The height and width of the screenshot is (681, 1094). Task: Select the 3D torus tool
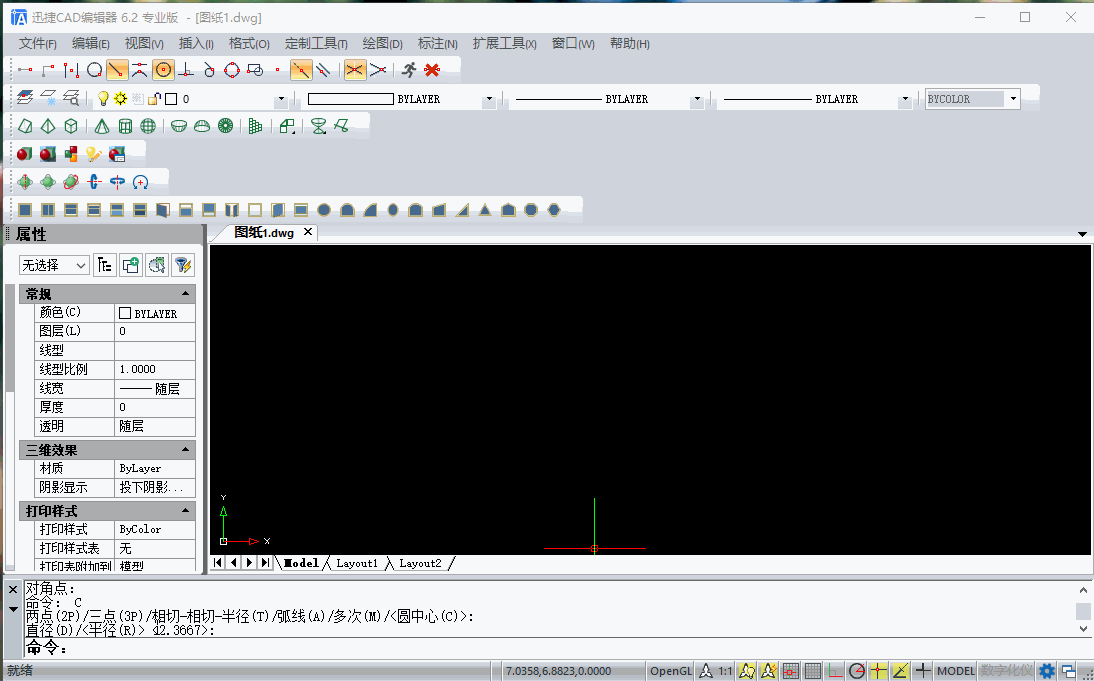point(225,126)
